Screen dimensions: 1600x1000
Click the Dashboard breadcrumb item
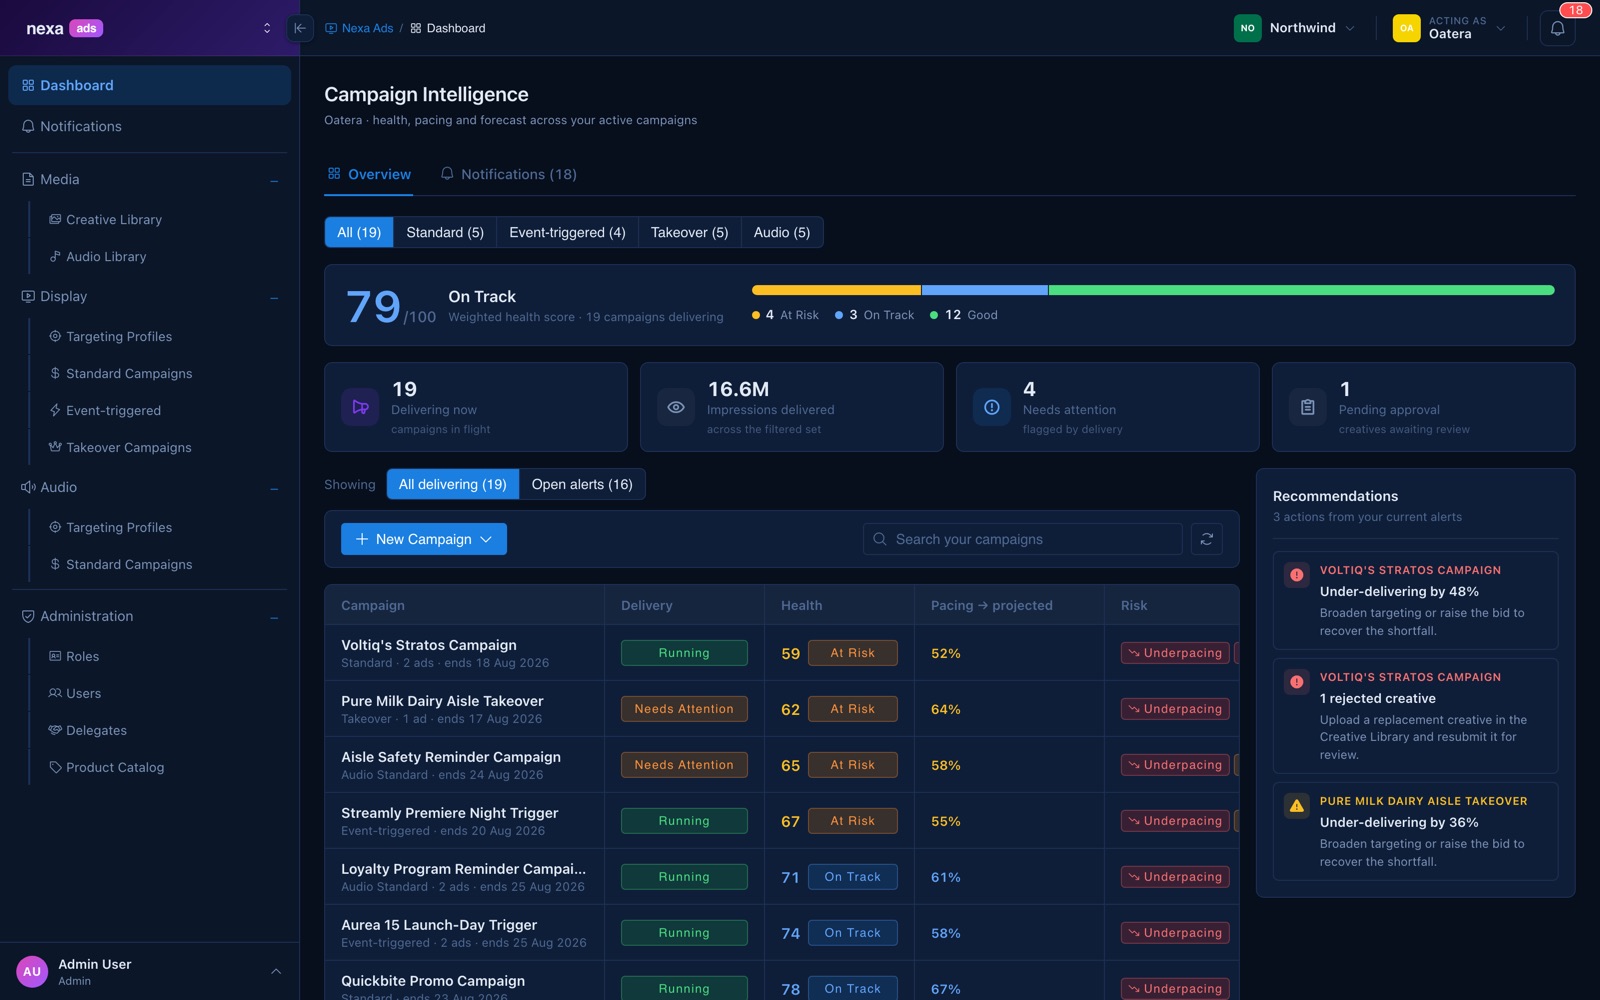pos(448,28)
